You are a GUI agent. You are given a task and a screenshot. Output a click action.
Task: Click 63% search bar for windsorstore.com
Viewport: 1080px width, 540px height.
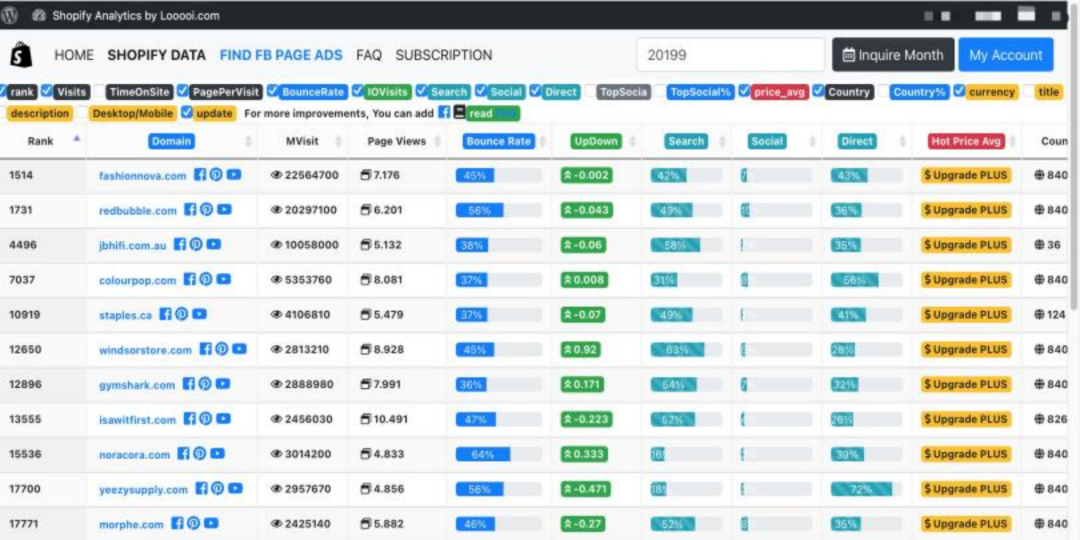tap(678, 349)
